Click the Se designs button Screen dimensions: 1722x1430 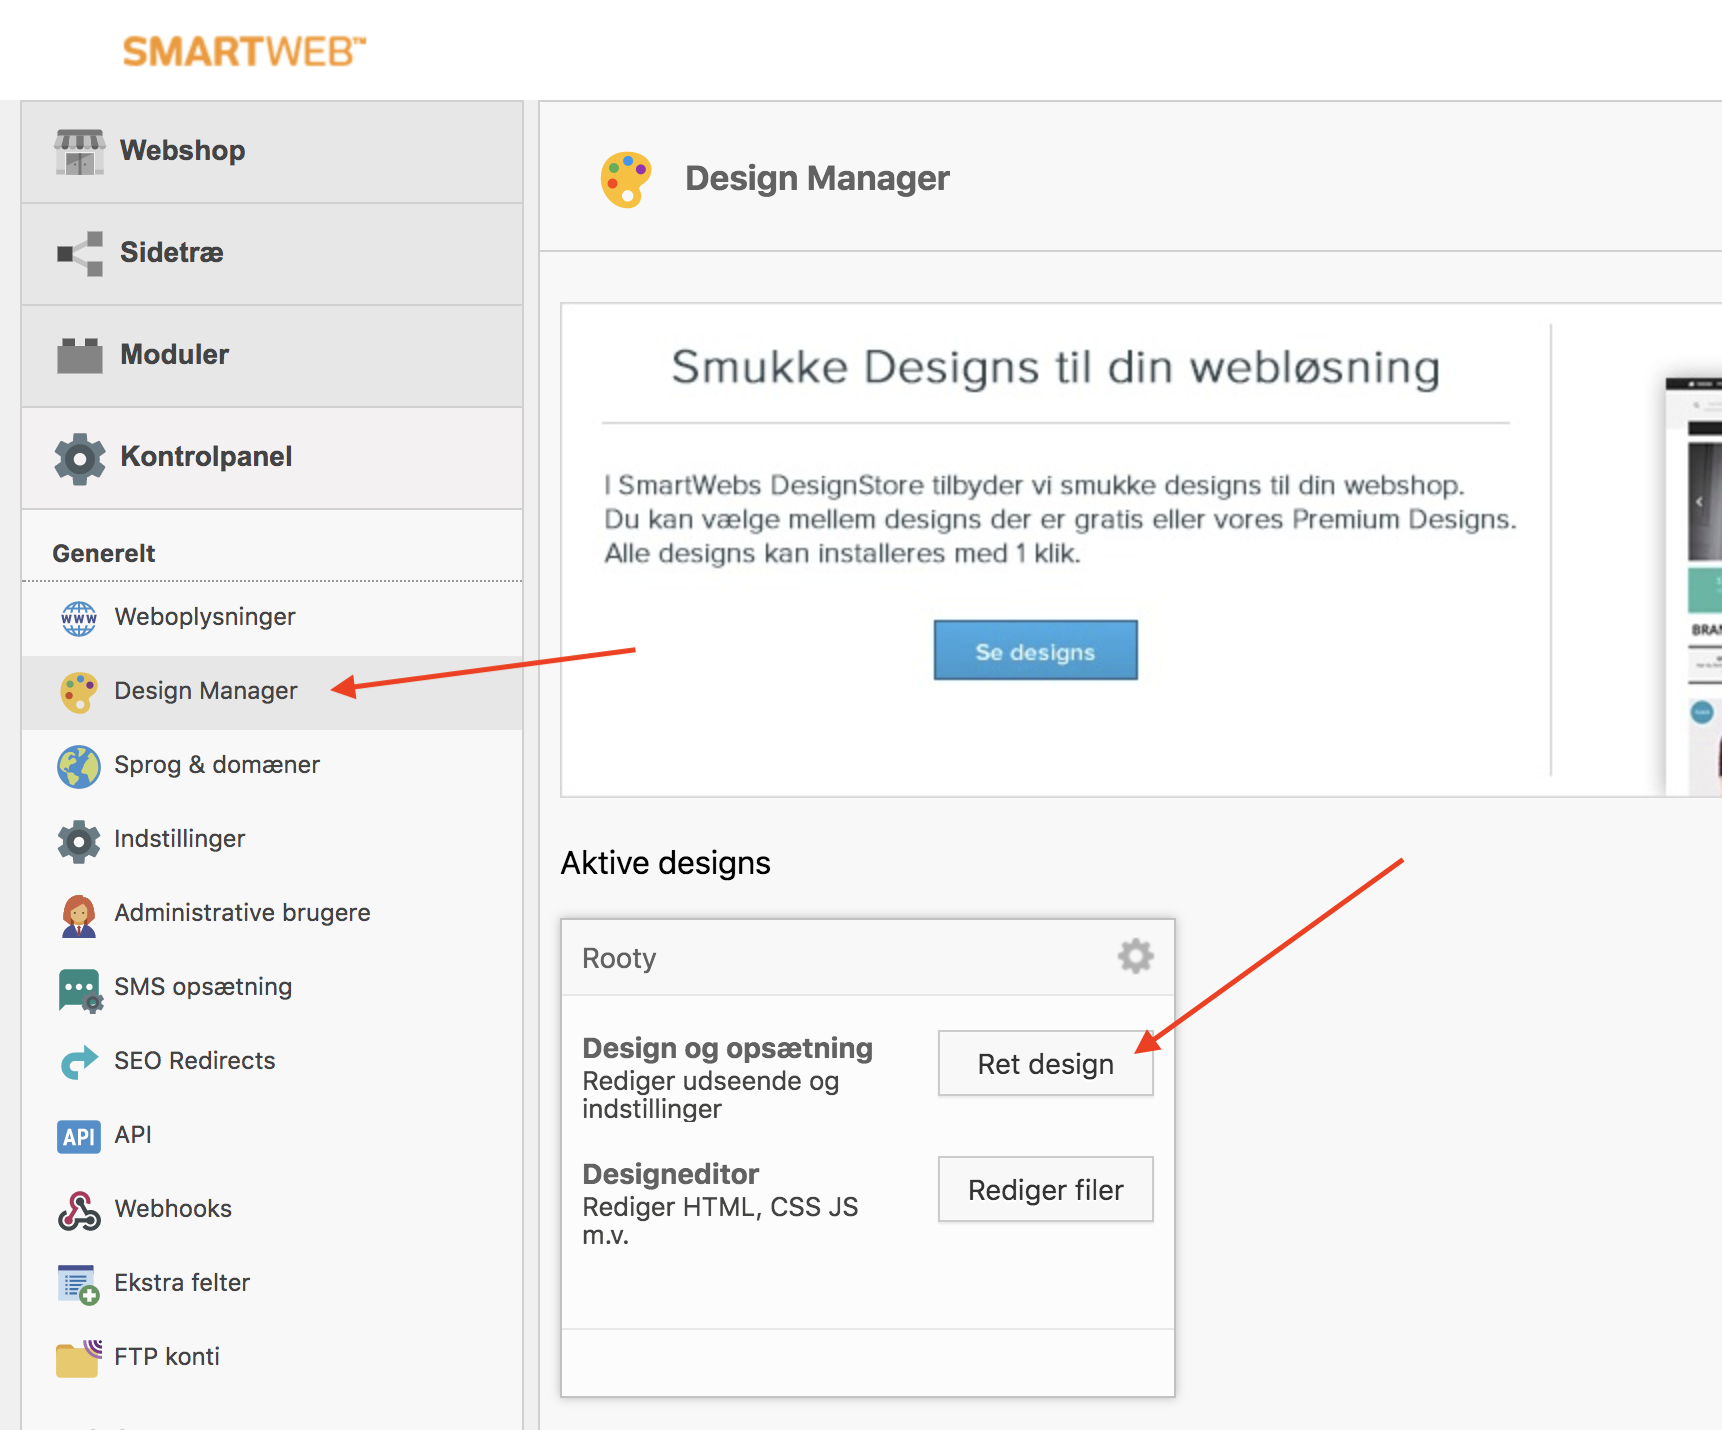(x=1035, y=649)
